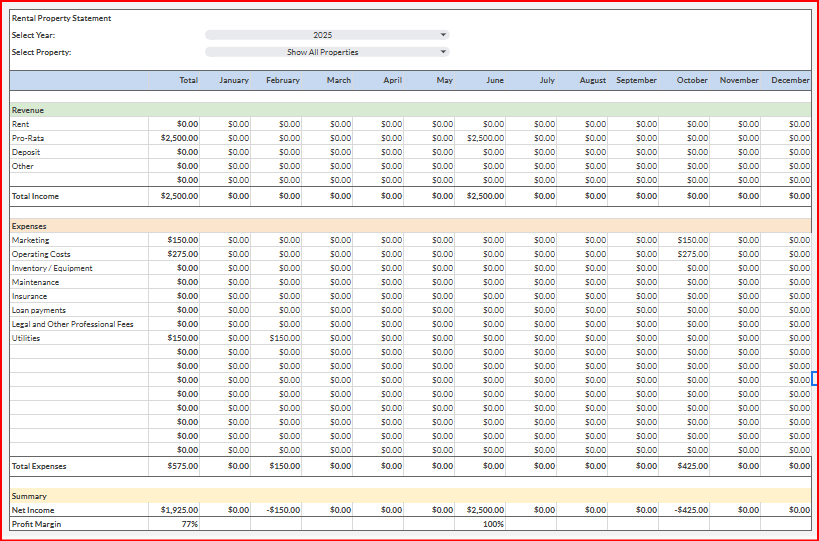Open the Select Property dropdown showing Show All Properties
Screen dimensions: 819x541
click(327, 52)
